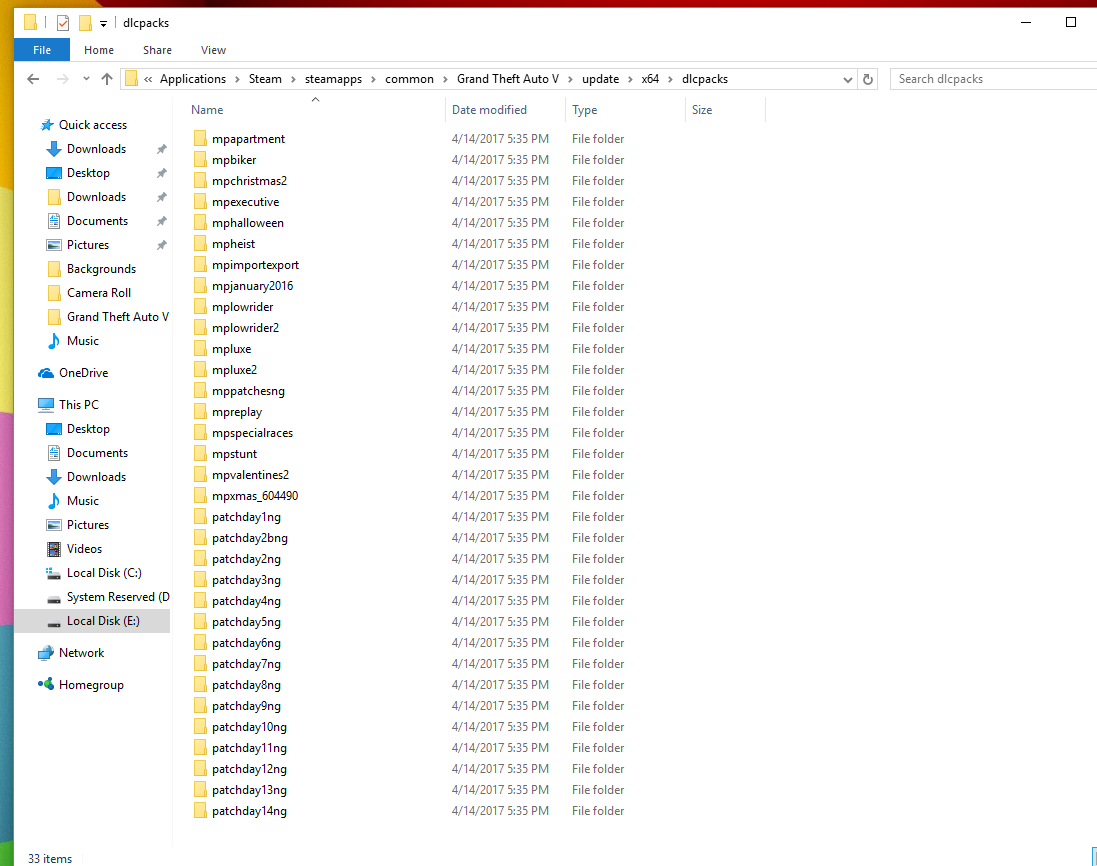Select the mpapartment folder
The image size is (1097, 866).
pos(248,139)
